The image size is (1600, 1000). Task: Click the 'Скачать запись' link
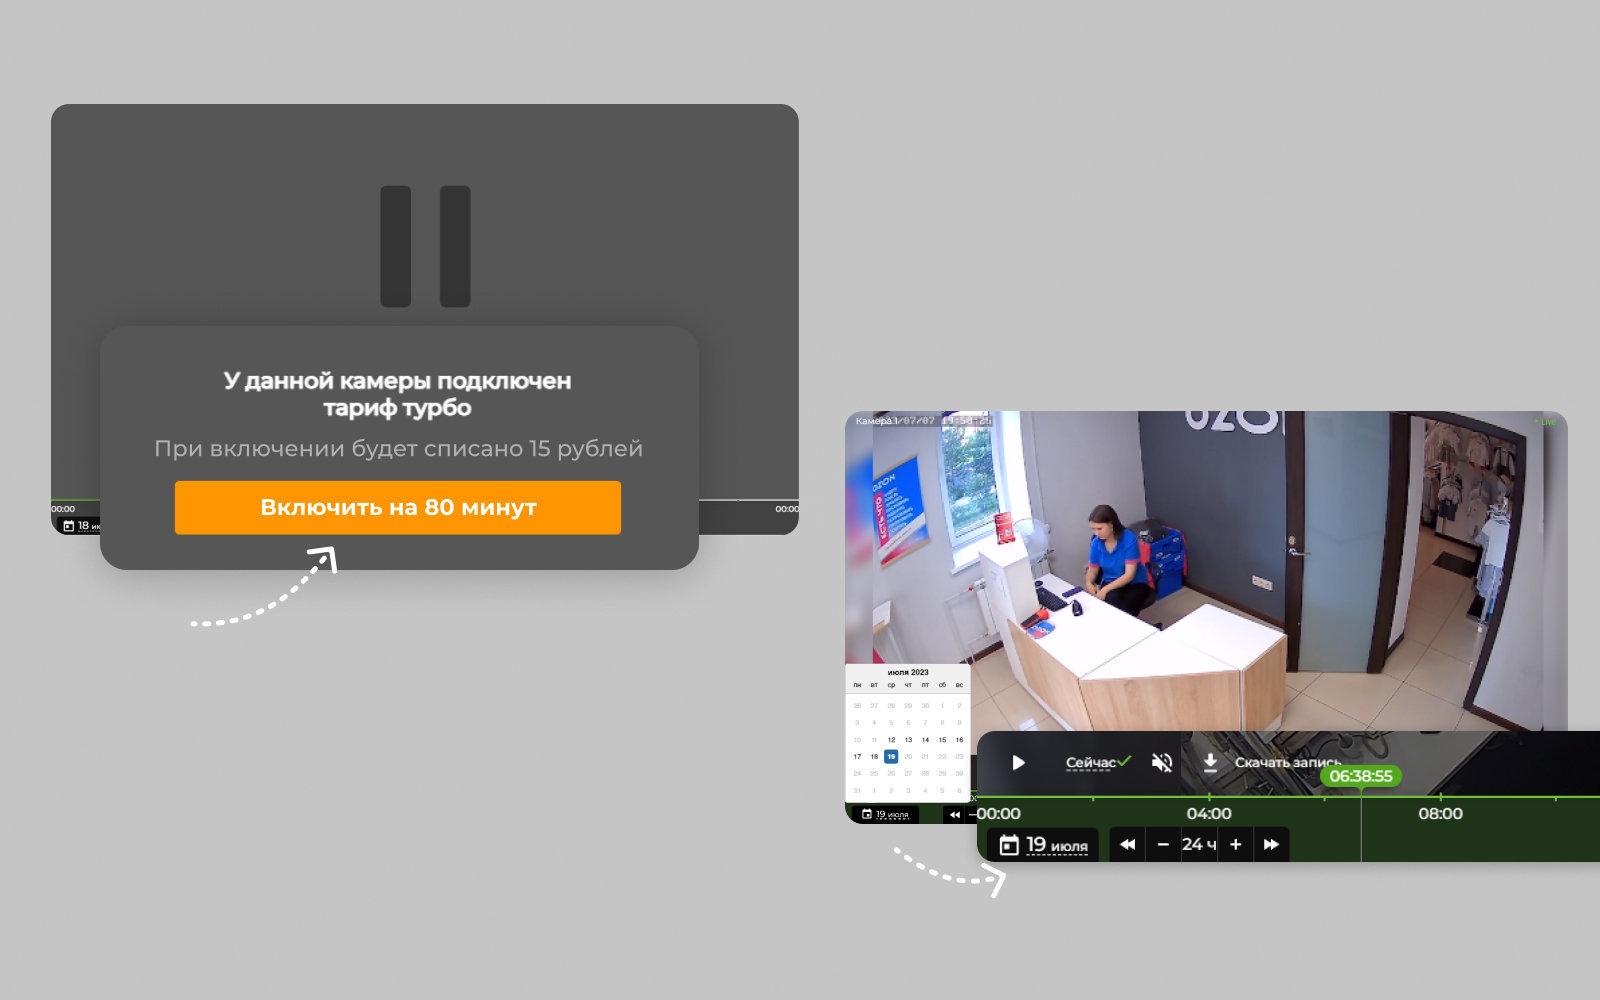pos(1287,763)
